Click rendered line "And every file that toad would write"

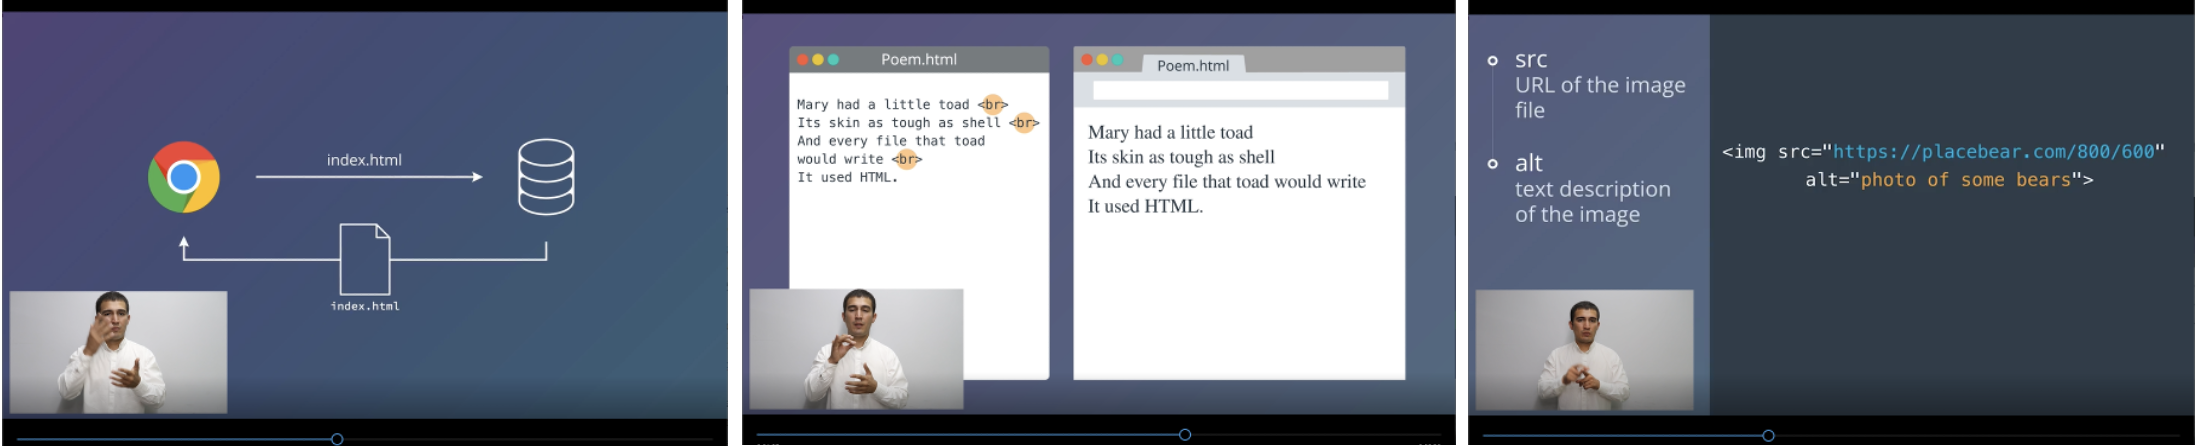[x=1227, y=182]
